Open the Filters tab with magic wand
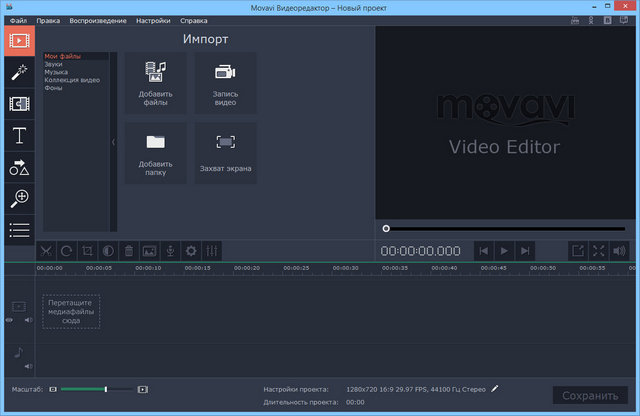Image resolution: width=640 pixels, height=416 pixels. point(19,71)
